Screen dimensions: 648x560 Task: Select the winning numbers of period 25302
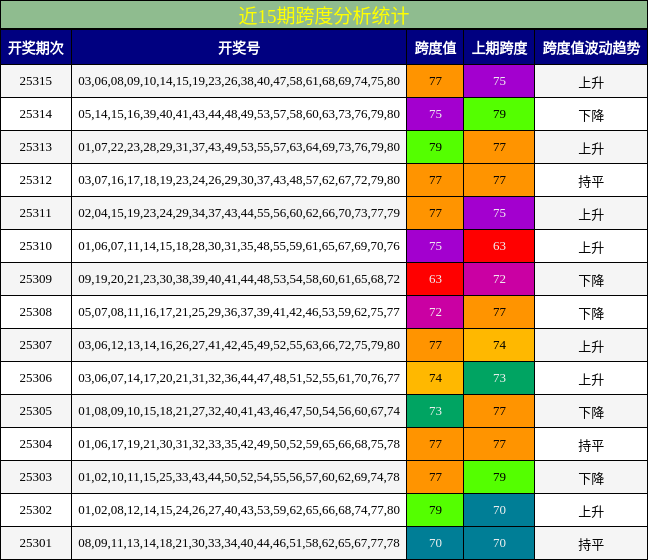pyautogui.click(x=239, y=510)
